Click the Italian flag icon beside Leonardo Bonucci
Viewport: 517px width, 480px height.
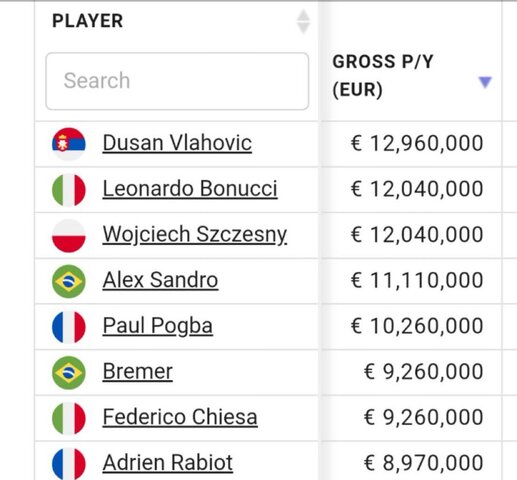[x=69, y=190]
